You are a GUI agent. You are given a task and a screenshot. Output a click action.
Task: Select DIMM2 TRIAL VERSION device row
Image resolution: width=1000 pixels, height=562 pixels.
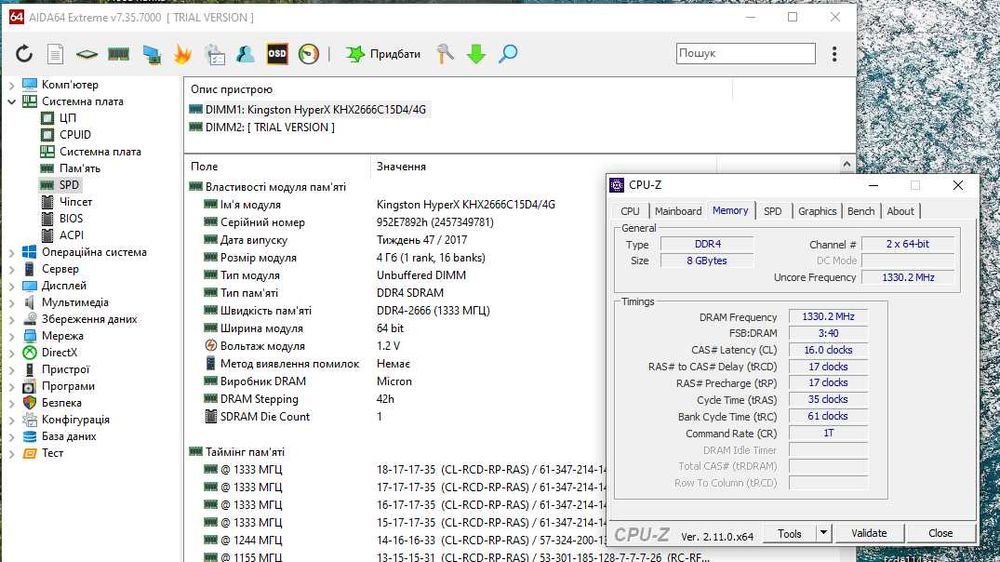pyautogui.click(x=262, y=127)
